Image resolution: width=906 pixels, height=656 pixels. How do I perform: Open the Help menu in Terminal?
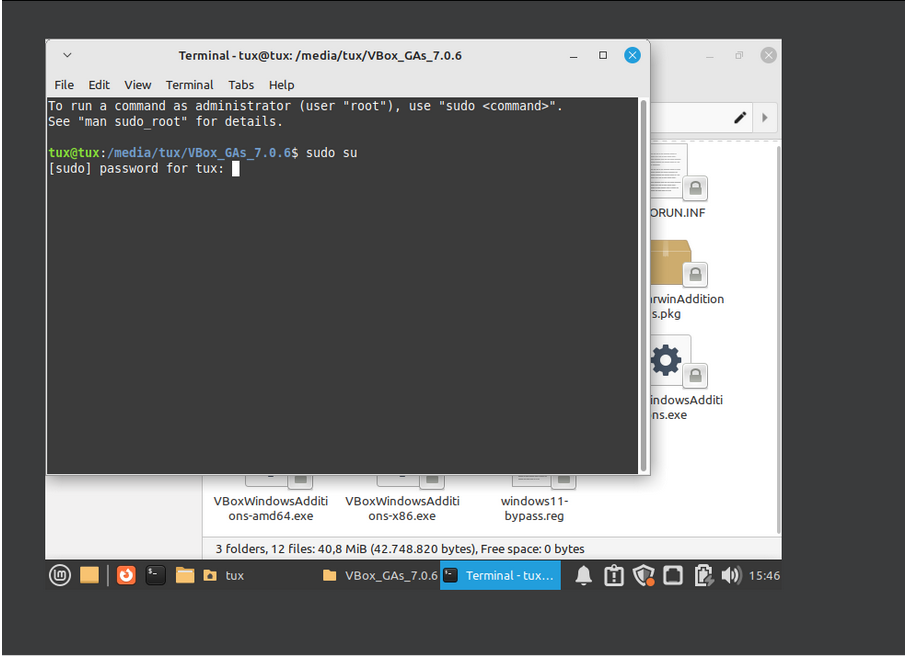pos(281,85)
